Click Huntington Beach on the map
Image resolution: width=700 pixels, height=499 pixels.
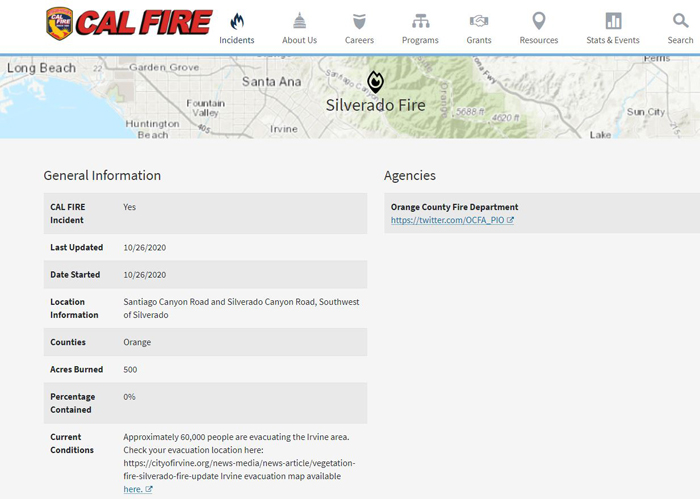[x=153, y=129]
